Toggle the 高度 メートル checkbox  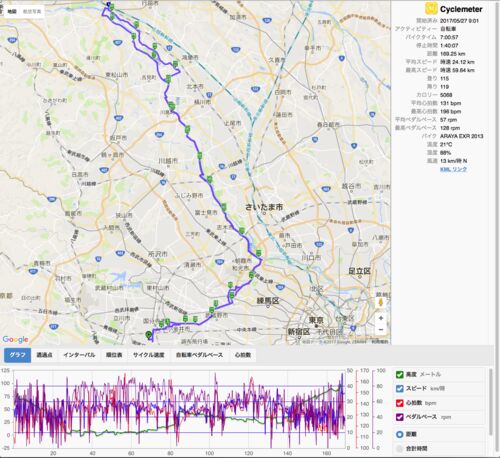[399, 374]
